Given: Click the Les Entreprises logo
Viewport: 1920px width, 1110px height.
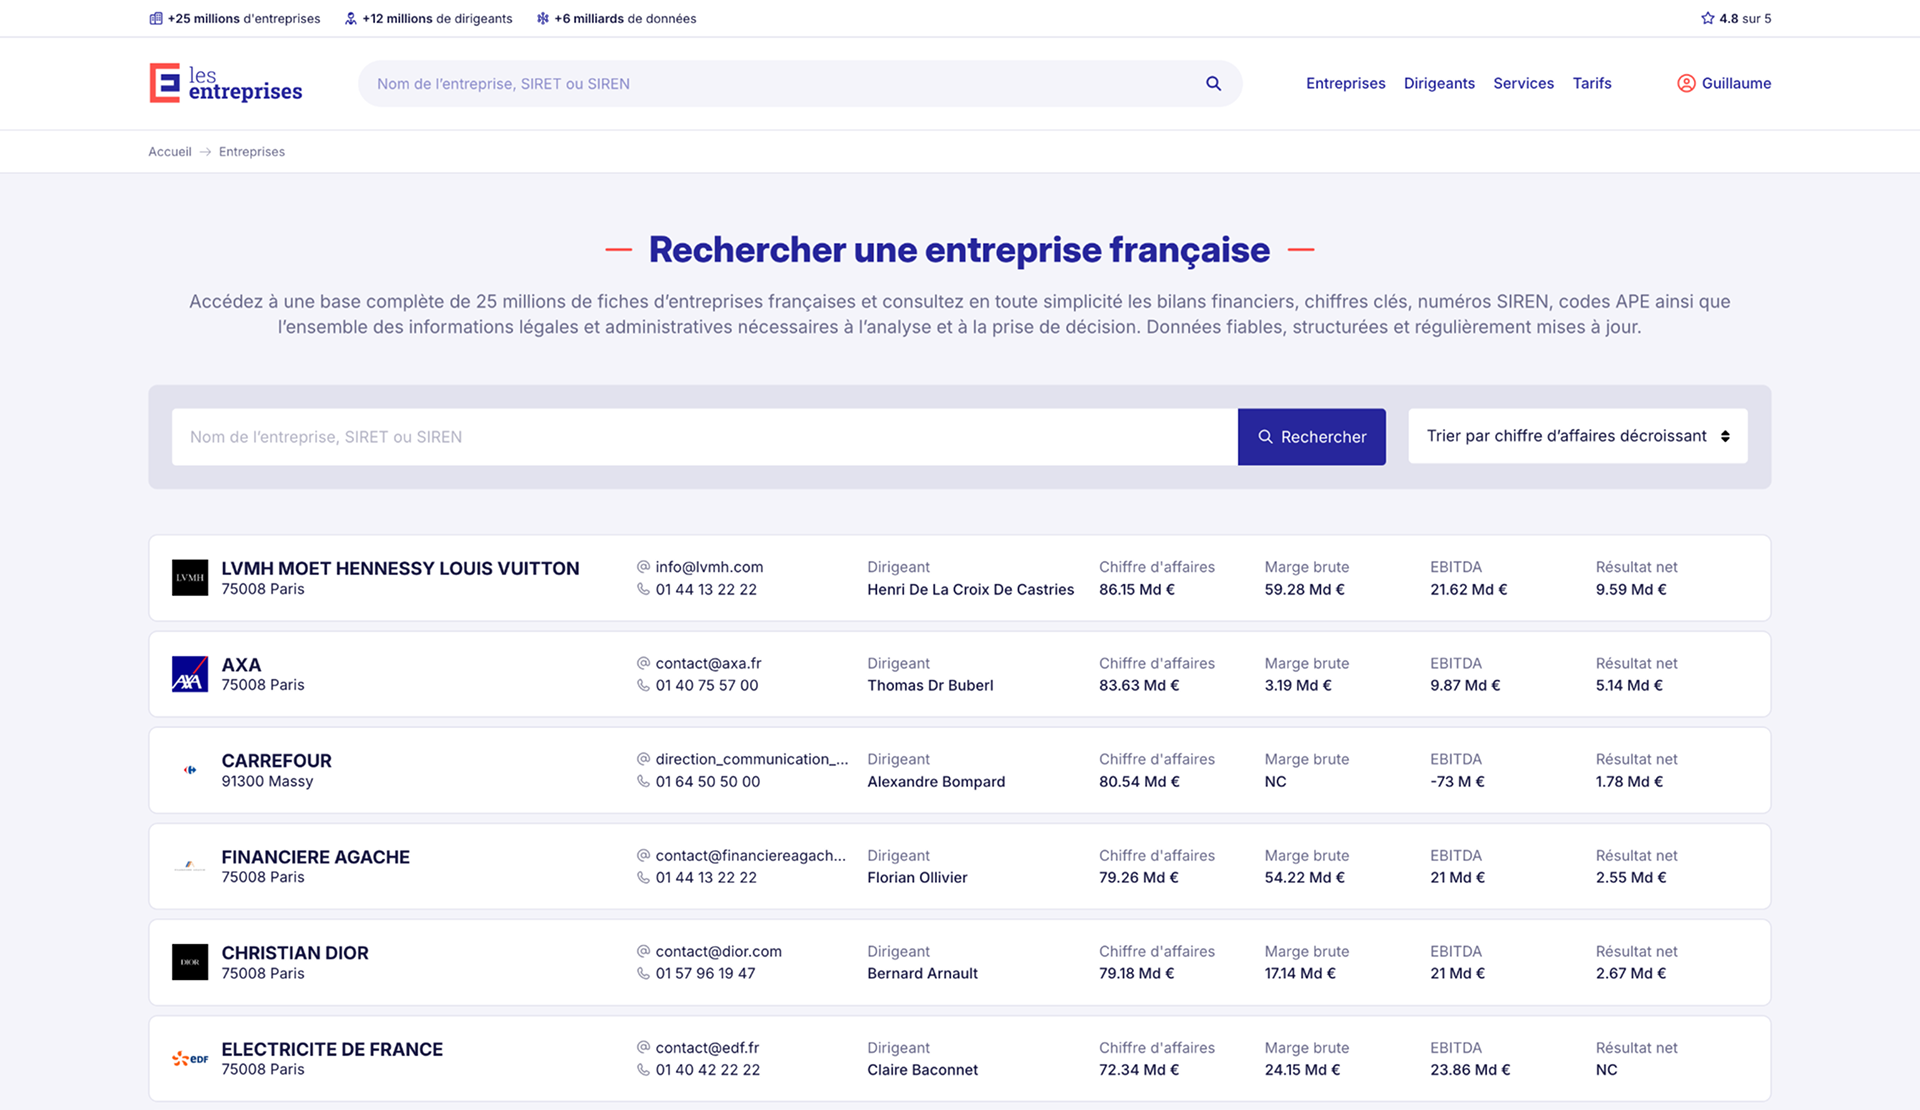Looking at the screenshot, I should coord(226,83).
